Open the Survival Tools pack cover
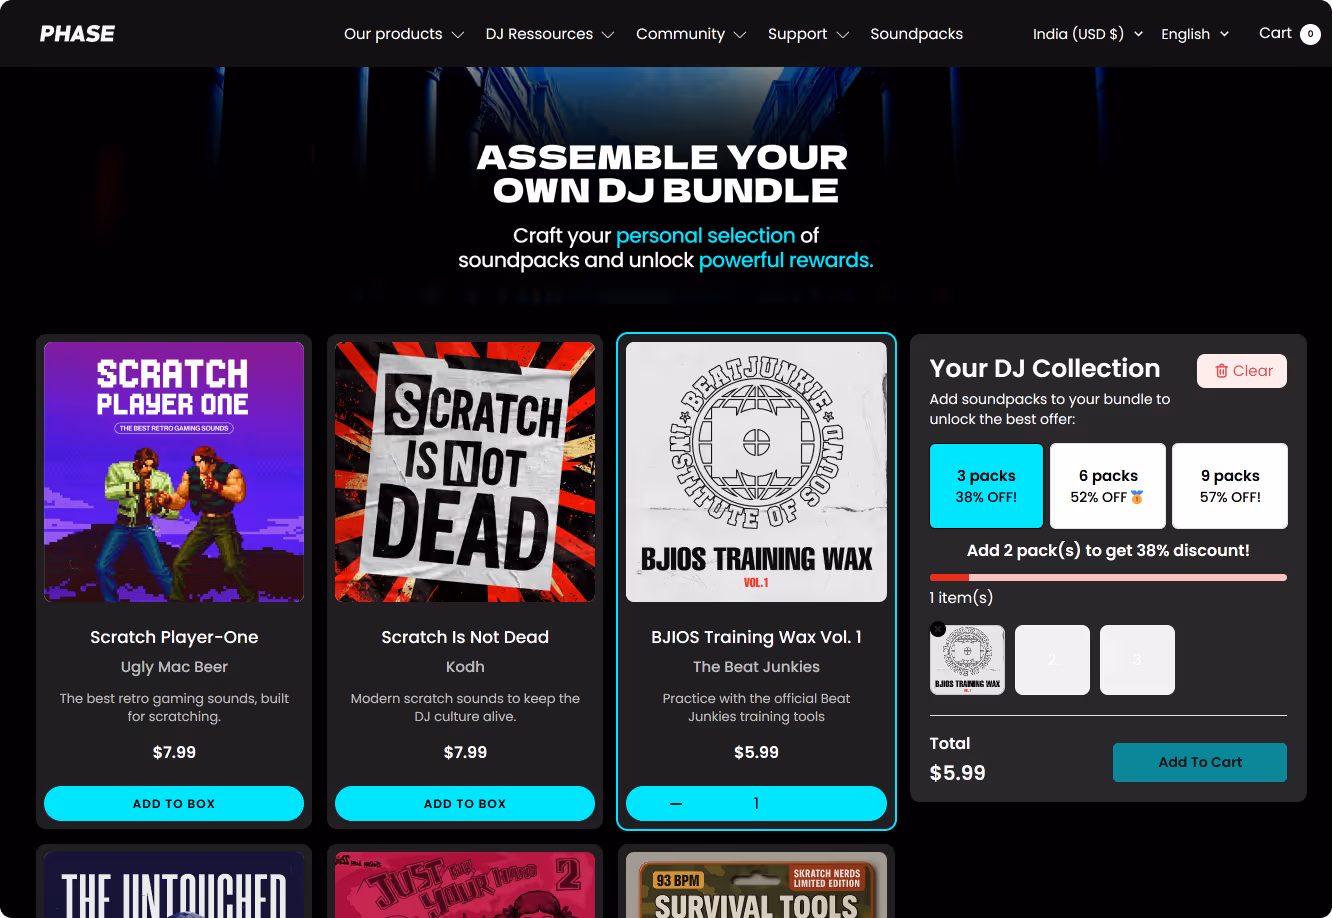The image size is (1332, 918). (x=756, y=885)
